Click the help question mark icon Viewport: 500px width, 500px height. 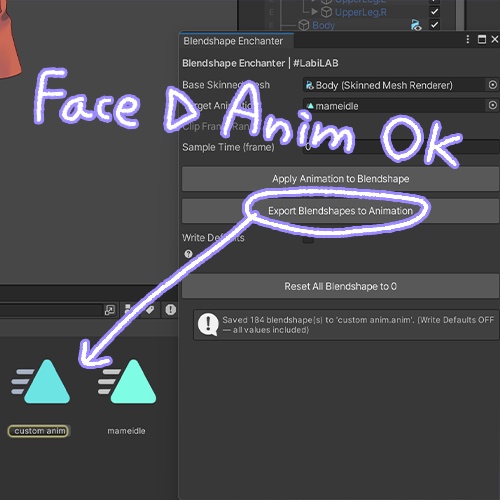coord(188,254)
